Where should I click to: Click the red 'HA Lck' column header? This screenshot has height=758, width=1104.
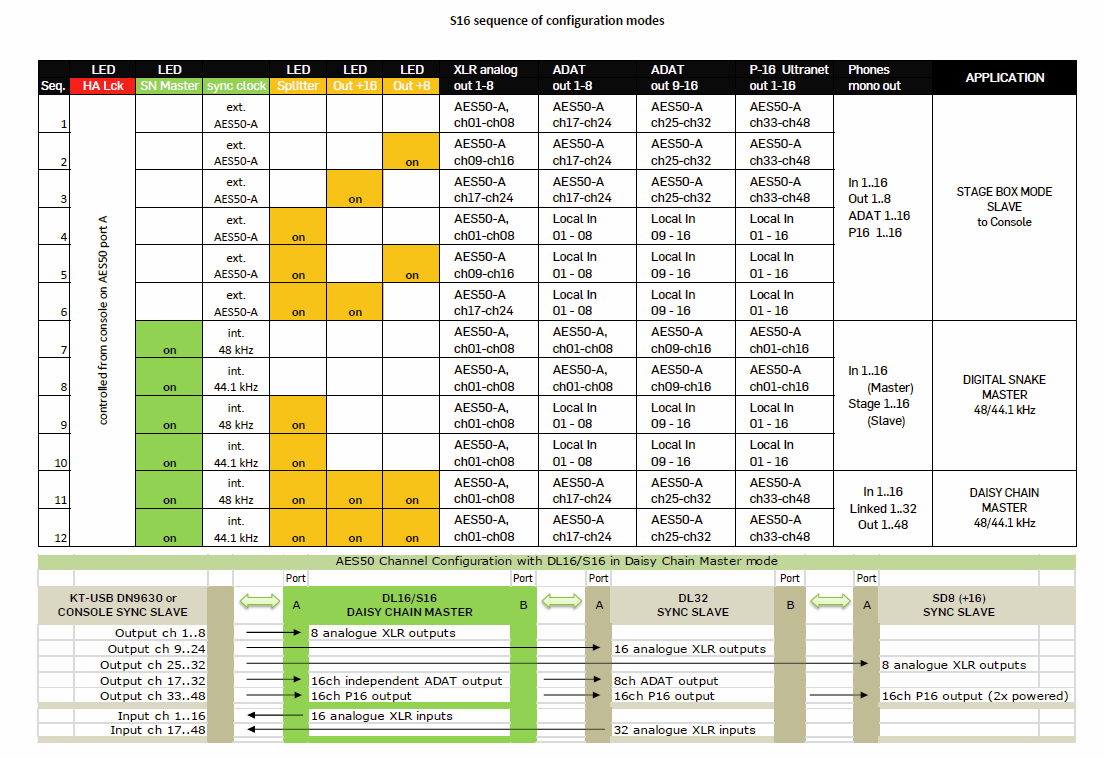pos(103,86)
